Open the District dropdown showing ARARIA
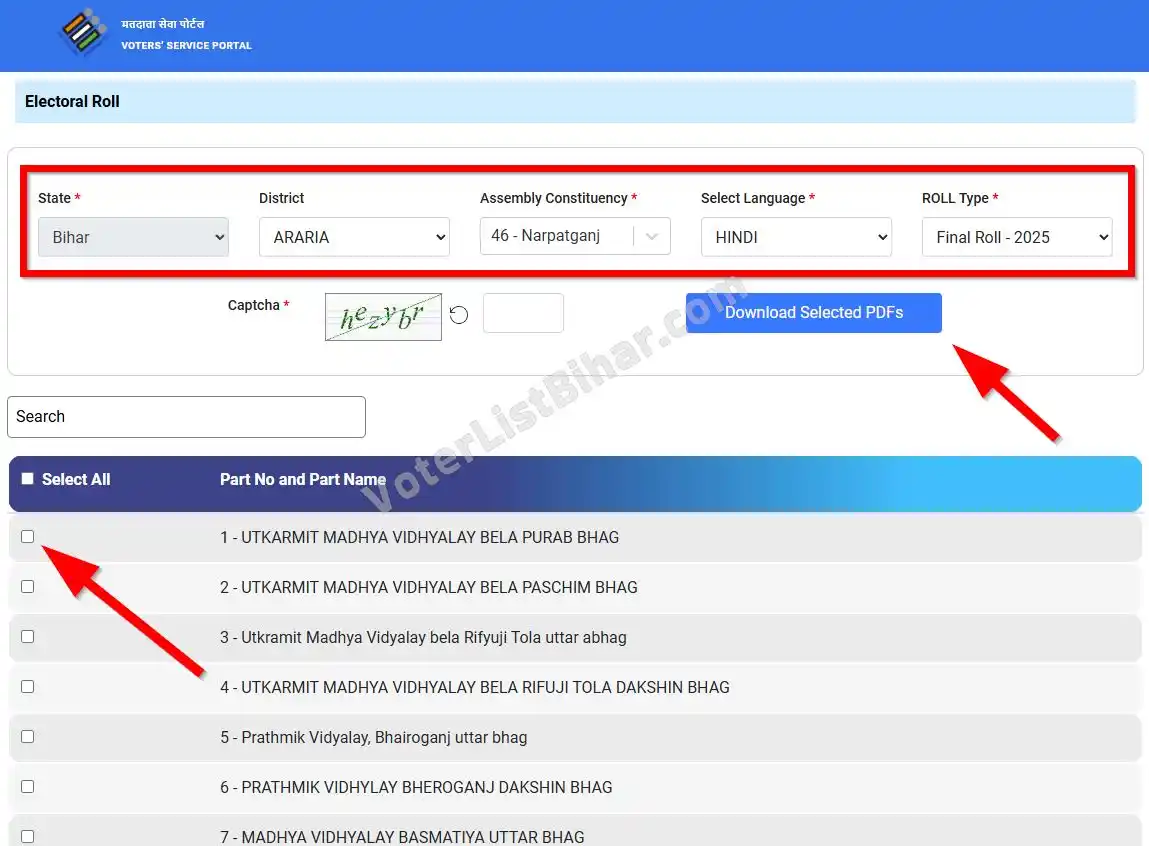This screenshot has height=846, width=1149. [354, 237]
